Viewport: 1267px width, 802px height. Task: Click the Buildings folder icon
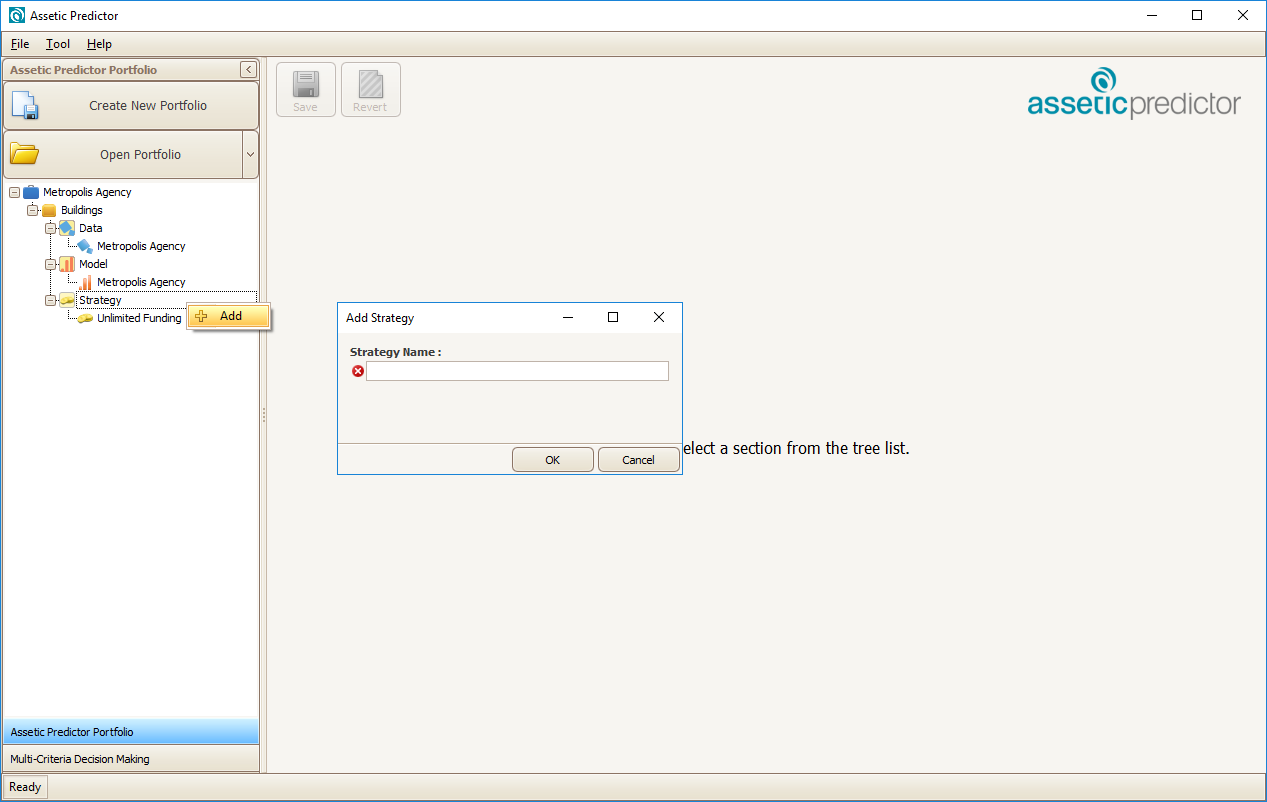(49, 210)
